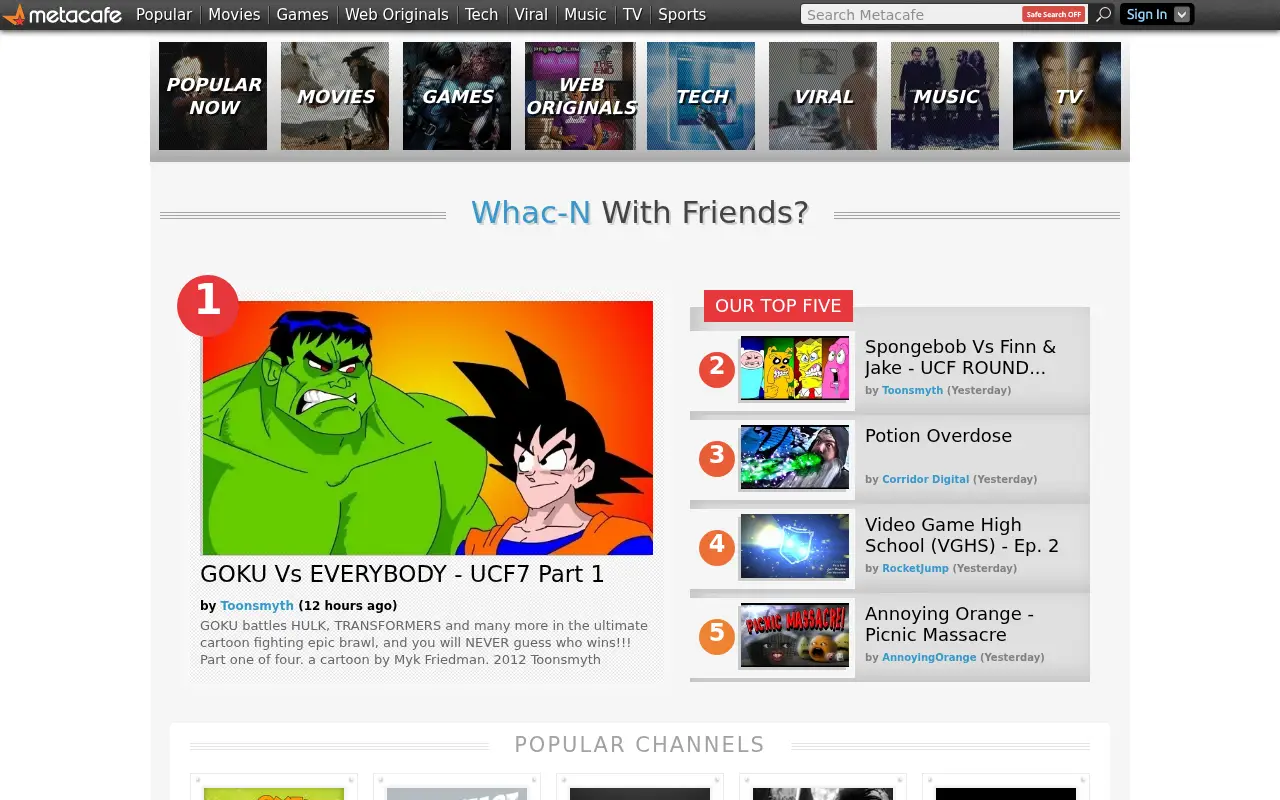Click the Metacafe logo

(x=63, y=14)
